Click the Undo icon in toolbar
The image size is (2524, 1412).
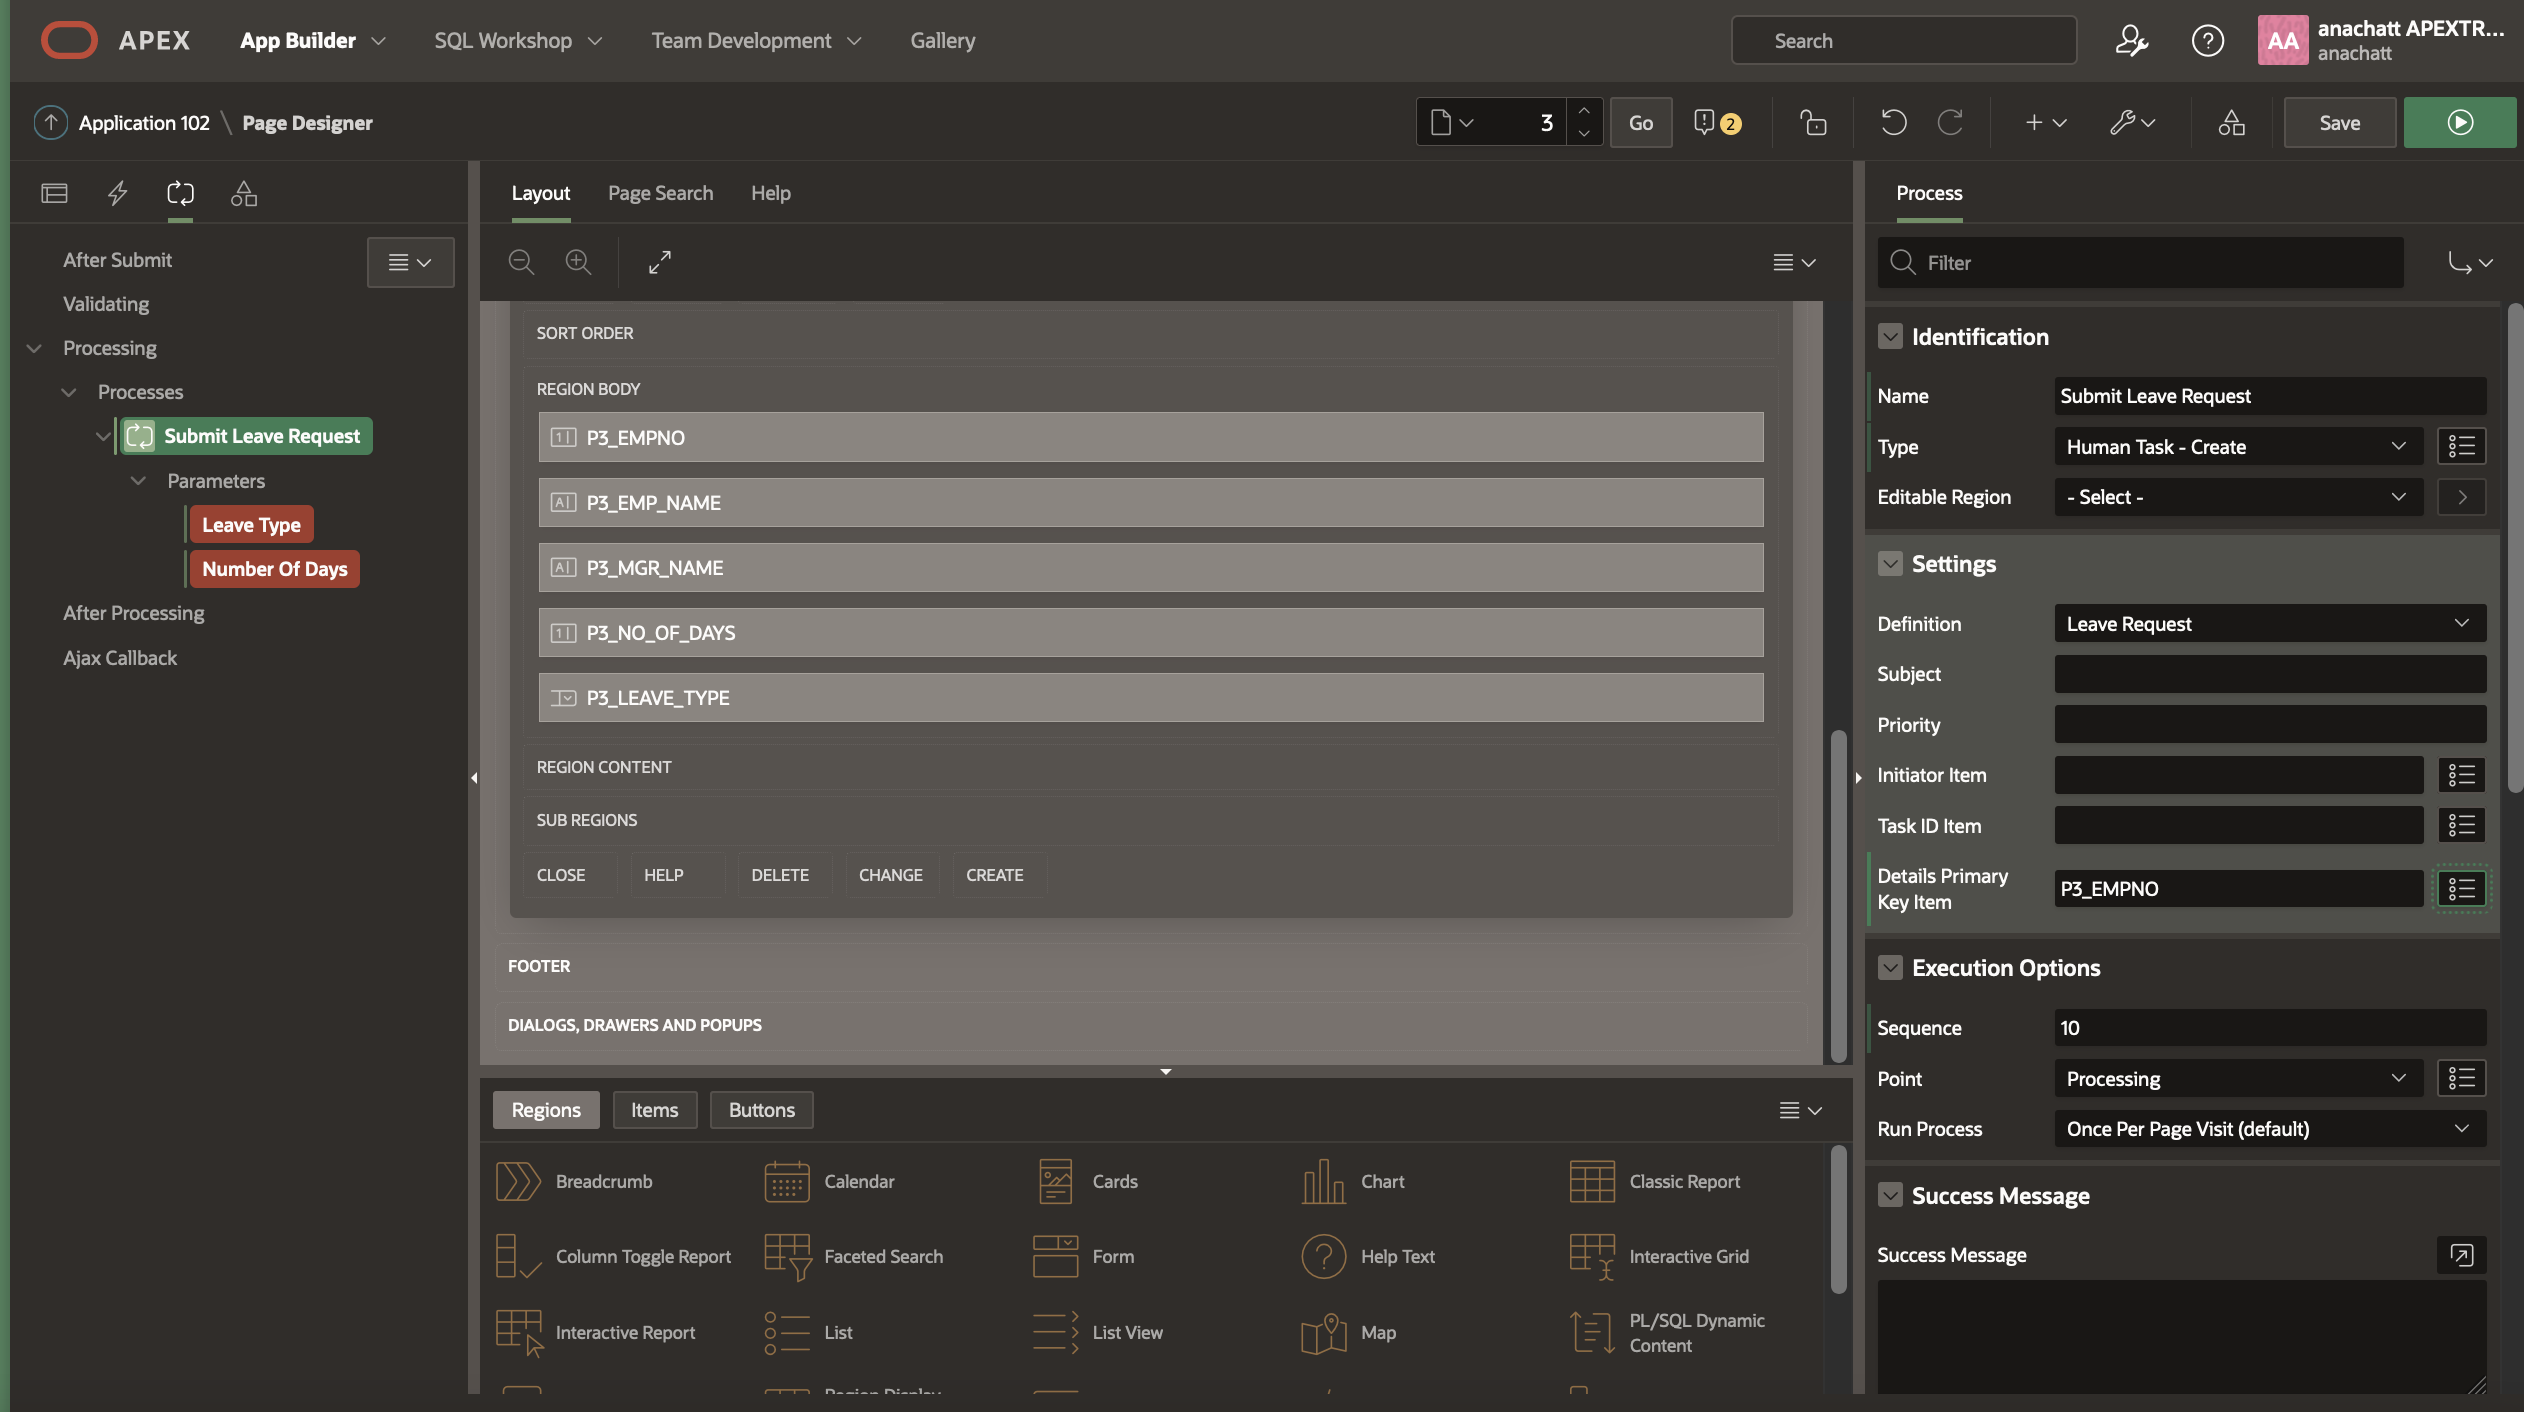pyautogui.click(x=1893, y=123)
